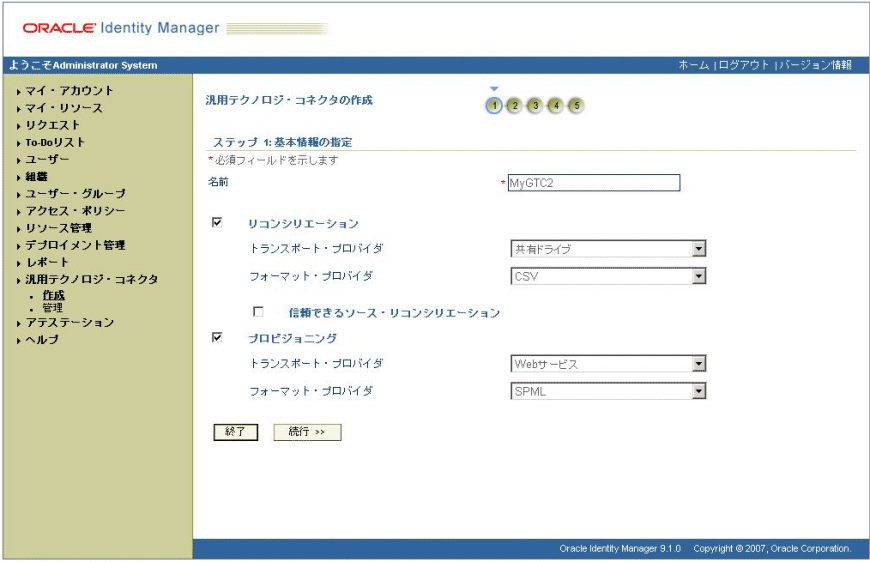This screenshot has width=870, height=562.
Task: Expand マイ・リソース in the sidebar
Action: click(x=64, y=108)
